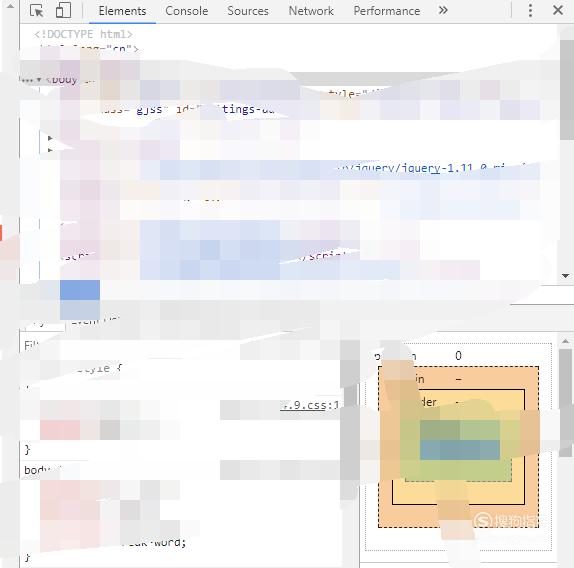
Task: Open the .9.css:1 stylesheet source link
Action: pos(310,405)
